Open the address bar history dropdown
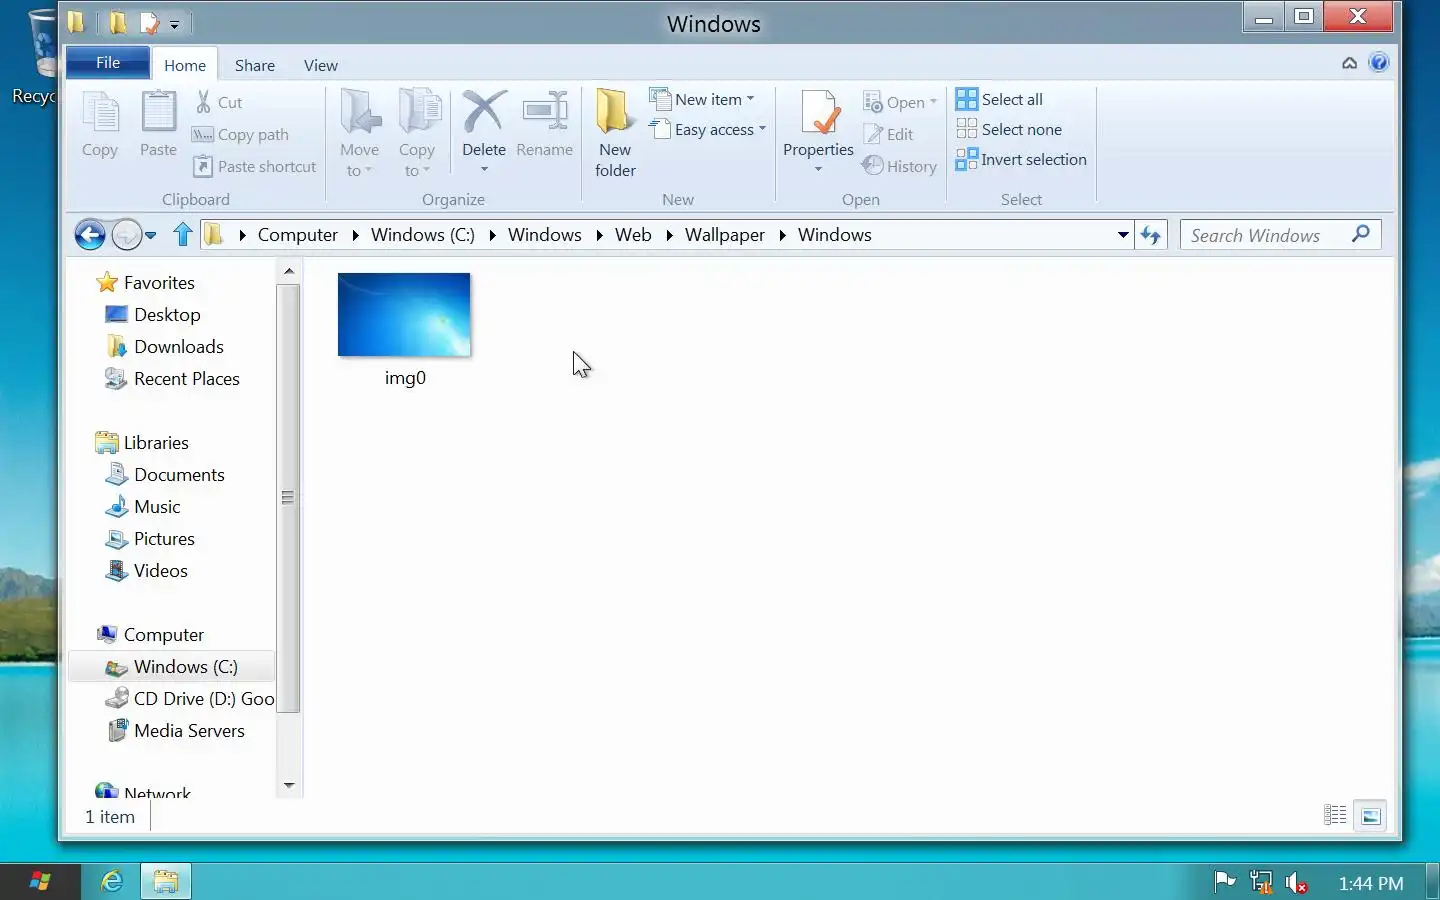Screen dimensions: 1440x900 click(x=1123, y=236)
